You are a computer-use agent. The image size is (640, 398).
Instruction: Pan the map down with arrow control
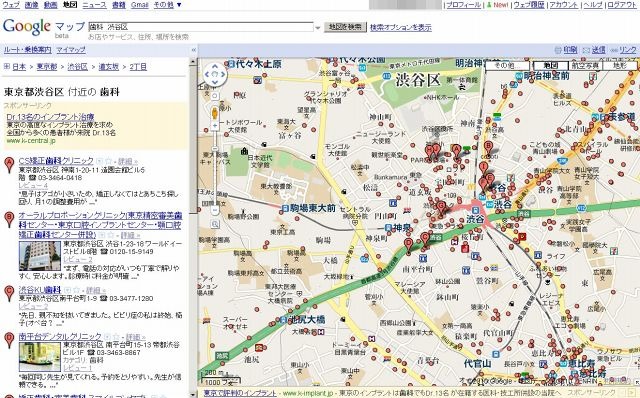tap(215, 82)
